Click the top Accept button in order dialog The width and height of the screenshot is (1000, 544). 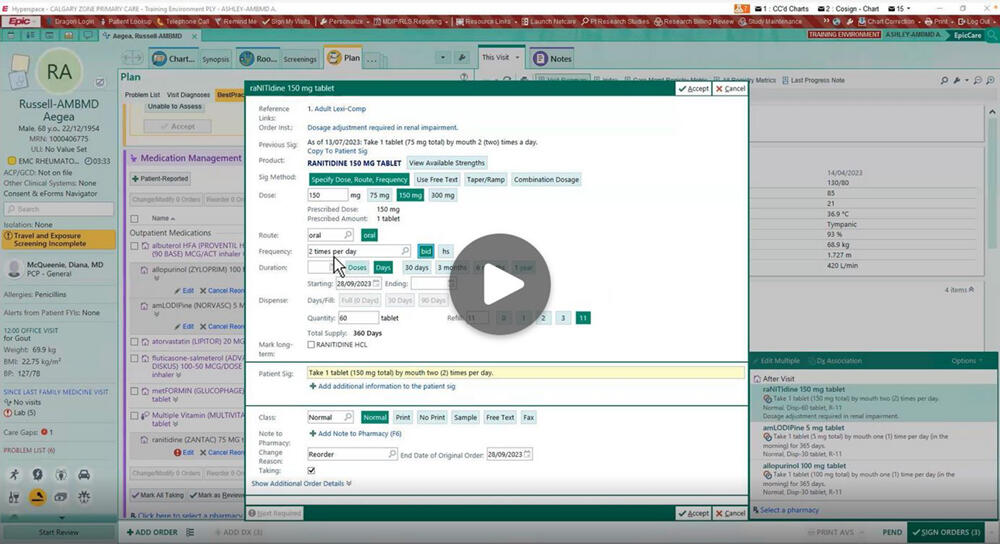[693, 89]
